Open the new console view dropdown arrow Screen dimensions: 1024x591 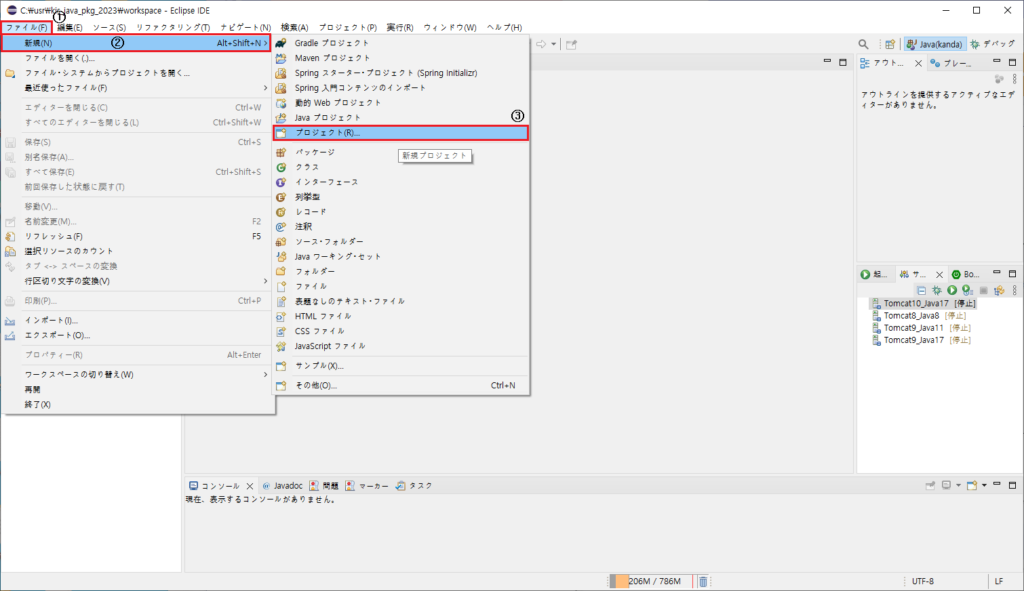coord(984,485)
